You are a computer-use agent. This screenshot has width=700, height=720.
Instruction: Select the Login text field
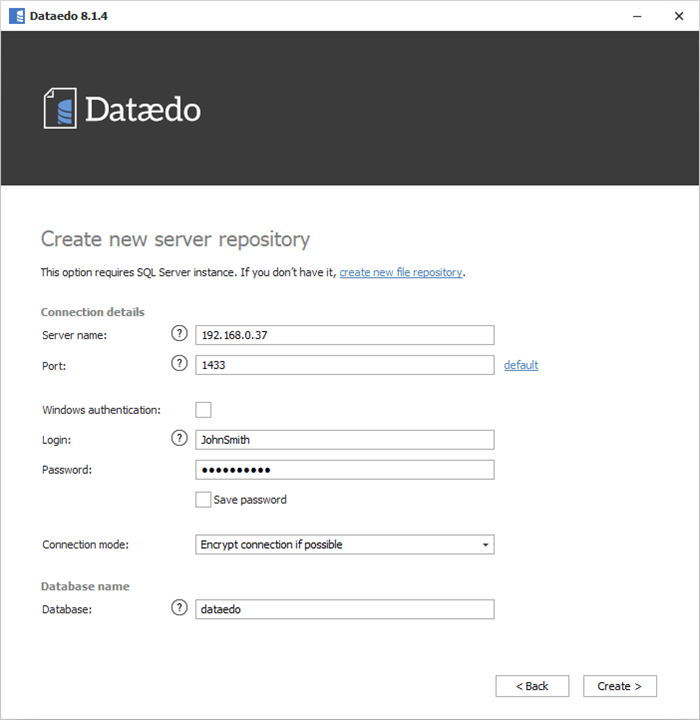click(x=345, y=440)
